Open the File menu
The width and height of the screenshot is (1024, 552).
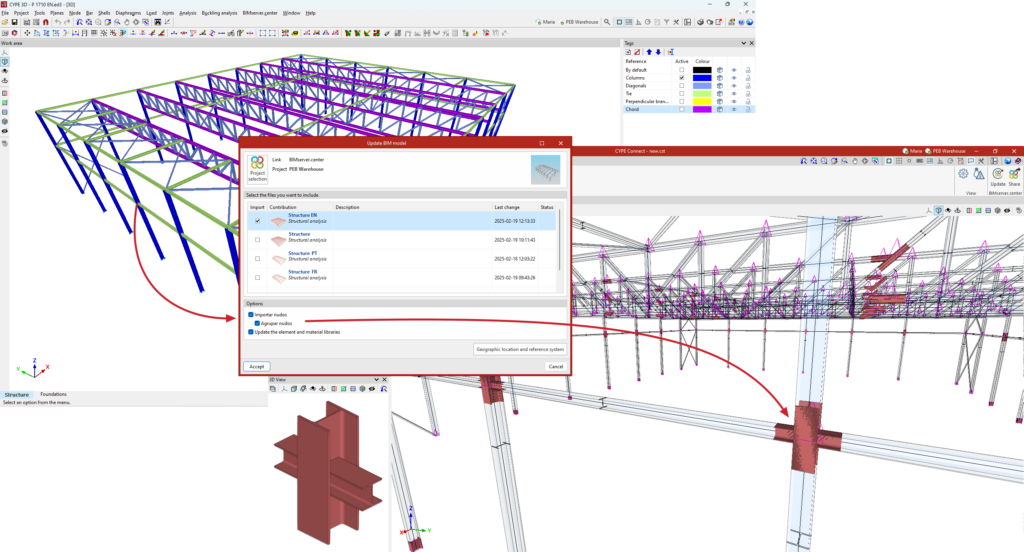[x=5, y=13]
